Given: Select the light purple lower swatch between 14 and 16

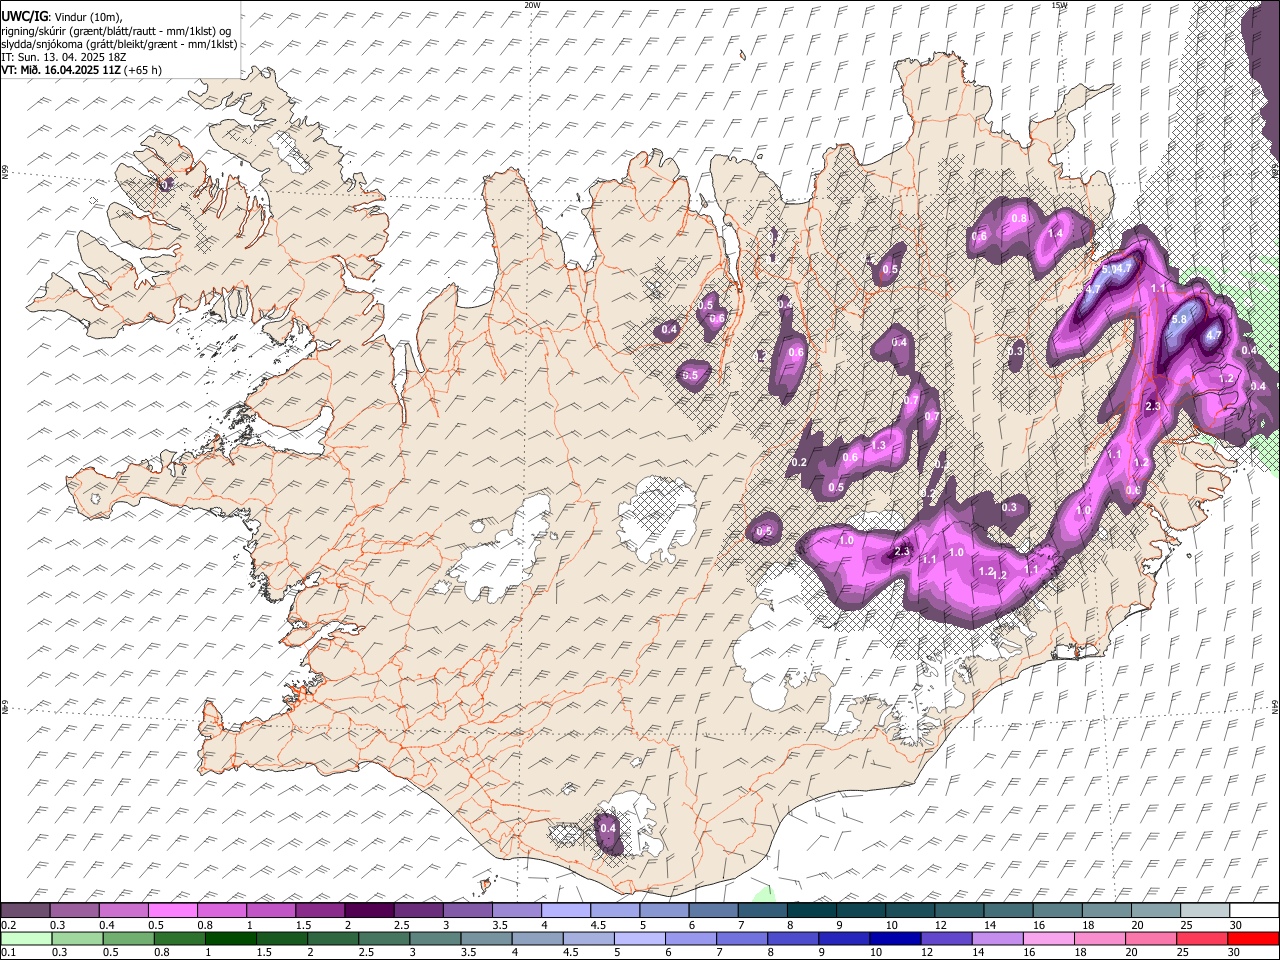Looking at the screenshot, I should pos(998,939).
